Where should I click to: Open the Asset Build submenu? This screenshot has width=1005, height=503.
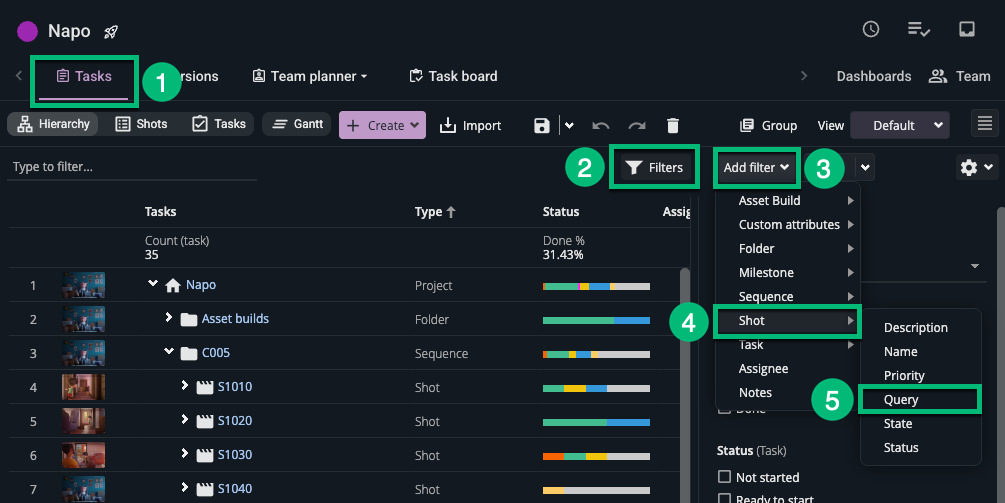788,201
